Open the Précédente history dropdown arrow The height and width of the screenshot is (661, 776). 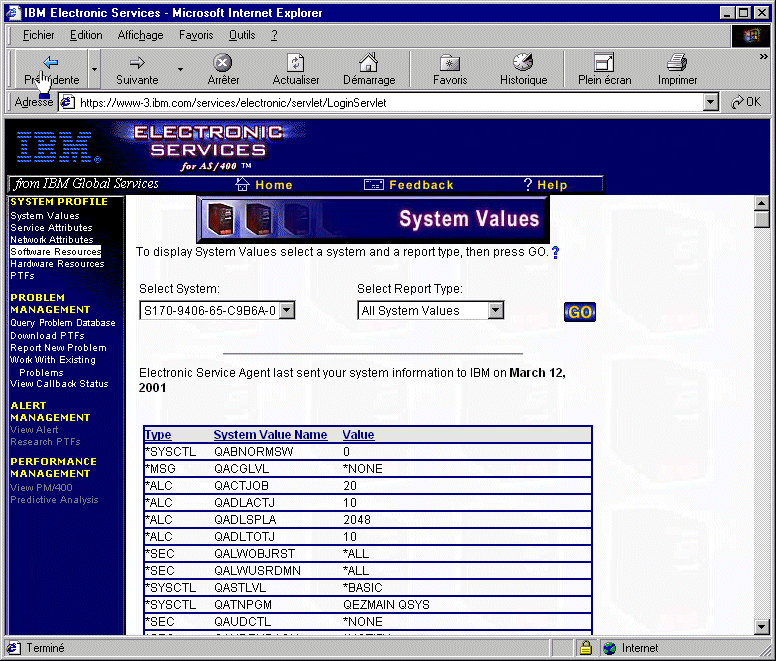pyautogui.click(x=94, y=69)
